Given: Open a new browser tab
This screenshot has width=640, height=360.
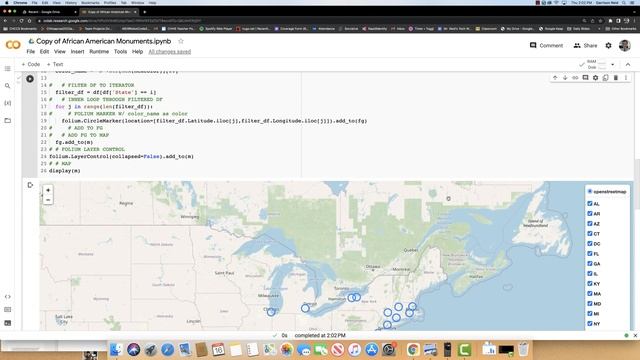Looking at the screenshot, I should pyautogui.click(x=144, y=12).
